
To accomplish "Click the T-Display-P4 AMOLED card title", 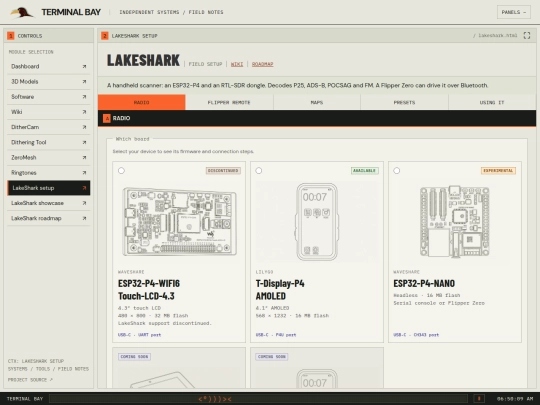I will click(280, 290).
